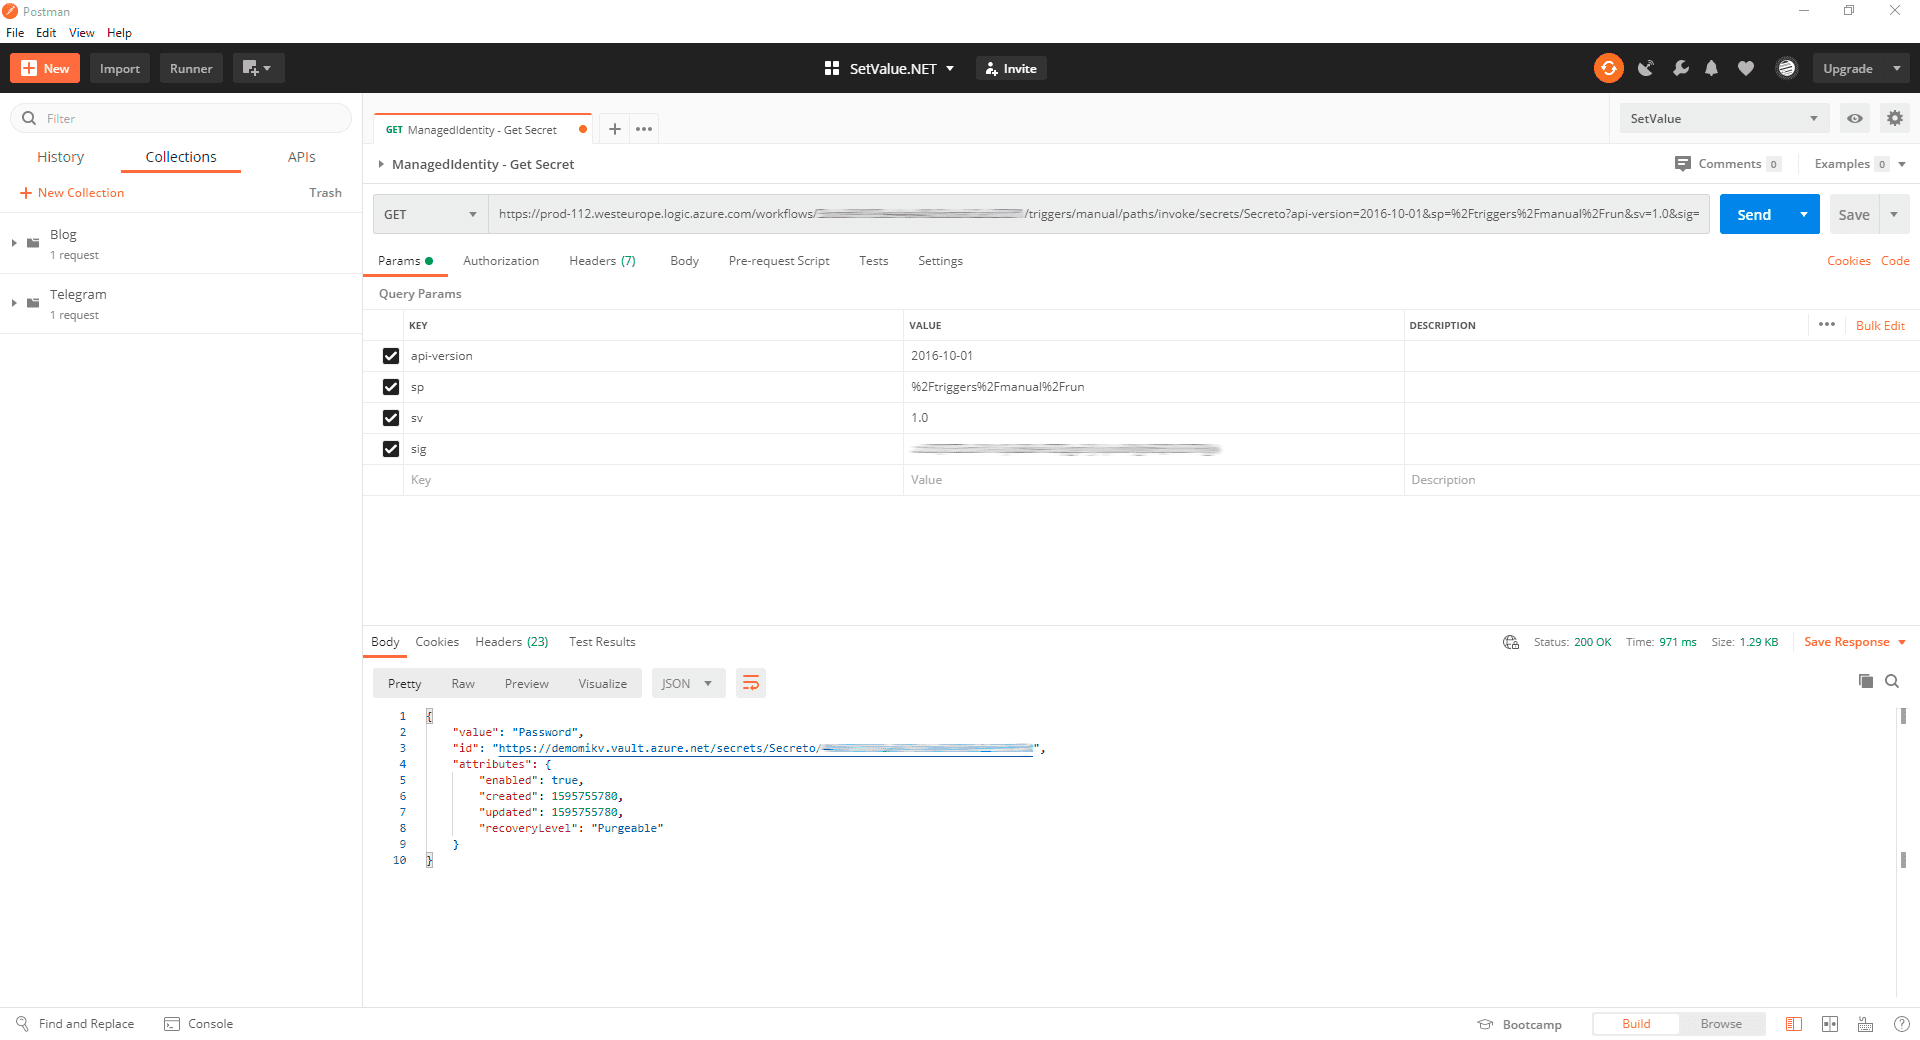This screenshot has height=1040, width=1920.
Task: Add a new request tab with plus
Action: 615,129
